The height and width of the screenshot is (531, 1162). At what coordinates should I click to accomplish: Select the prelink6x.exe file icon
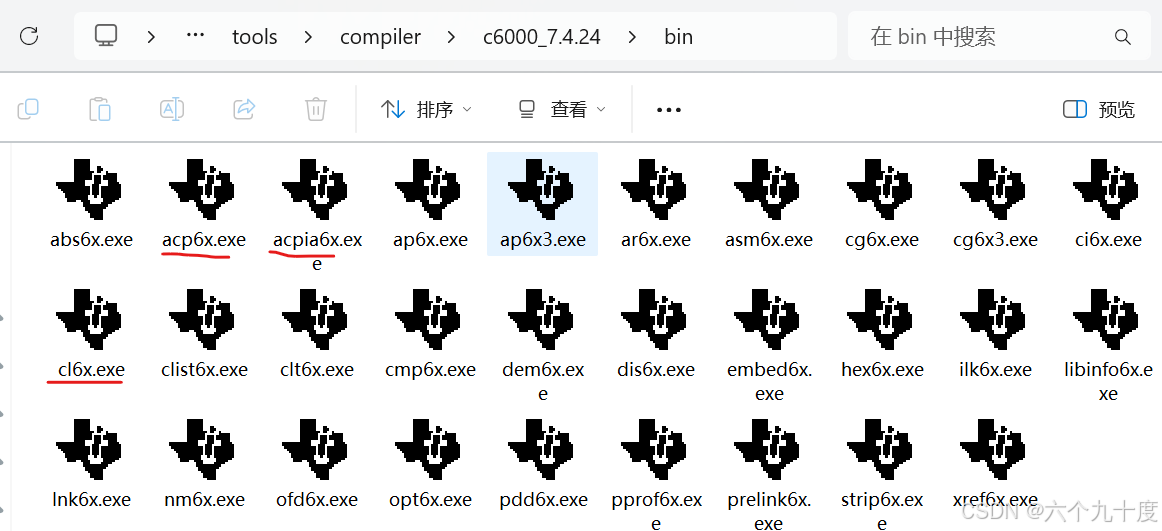[767, 450]
